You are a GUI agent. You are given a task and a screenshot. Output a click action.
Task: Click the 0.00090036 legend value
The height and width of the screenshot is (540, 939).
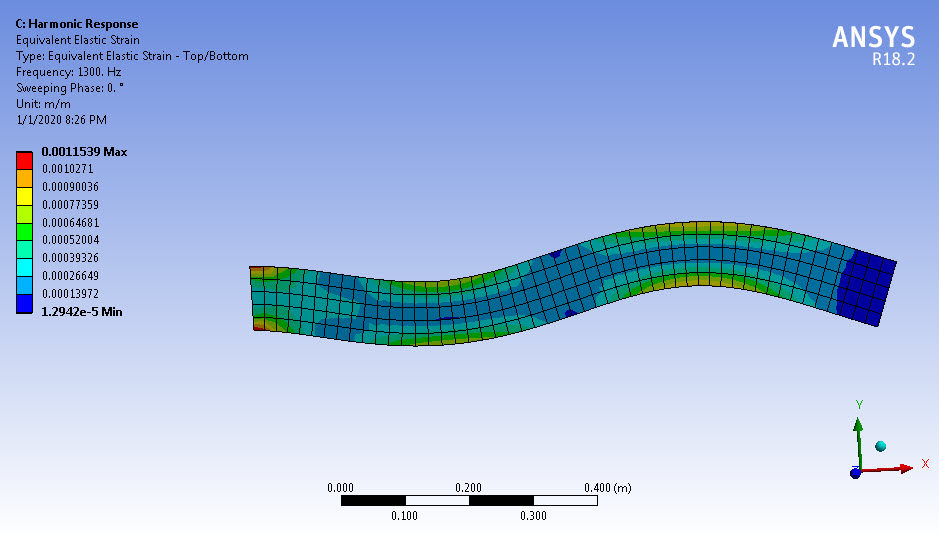click(x=70, y=187)
